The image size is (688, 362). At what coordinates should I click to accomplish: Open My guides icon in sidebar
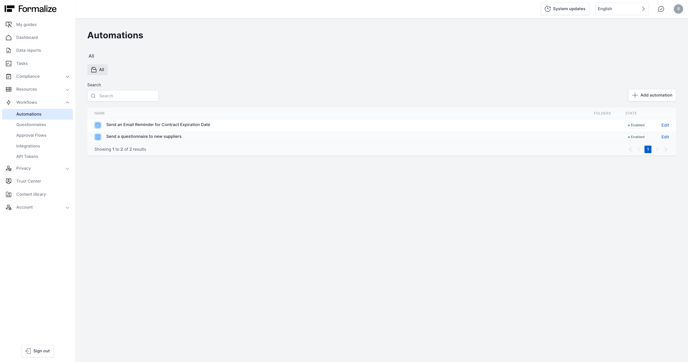(x=8, y=25)
